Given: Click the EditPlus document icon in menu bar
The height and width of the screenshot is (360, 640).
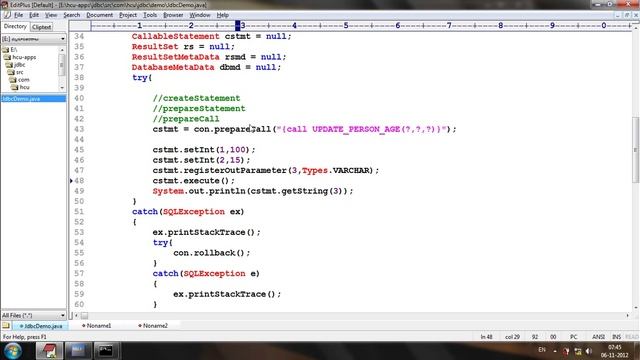Looking at the screenshot, I should click(7, 15).
